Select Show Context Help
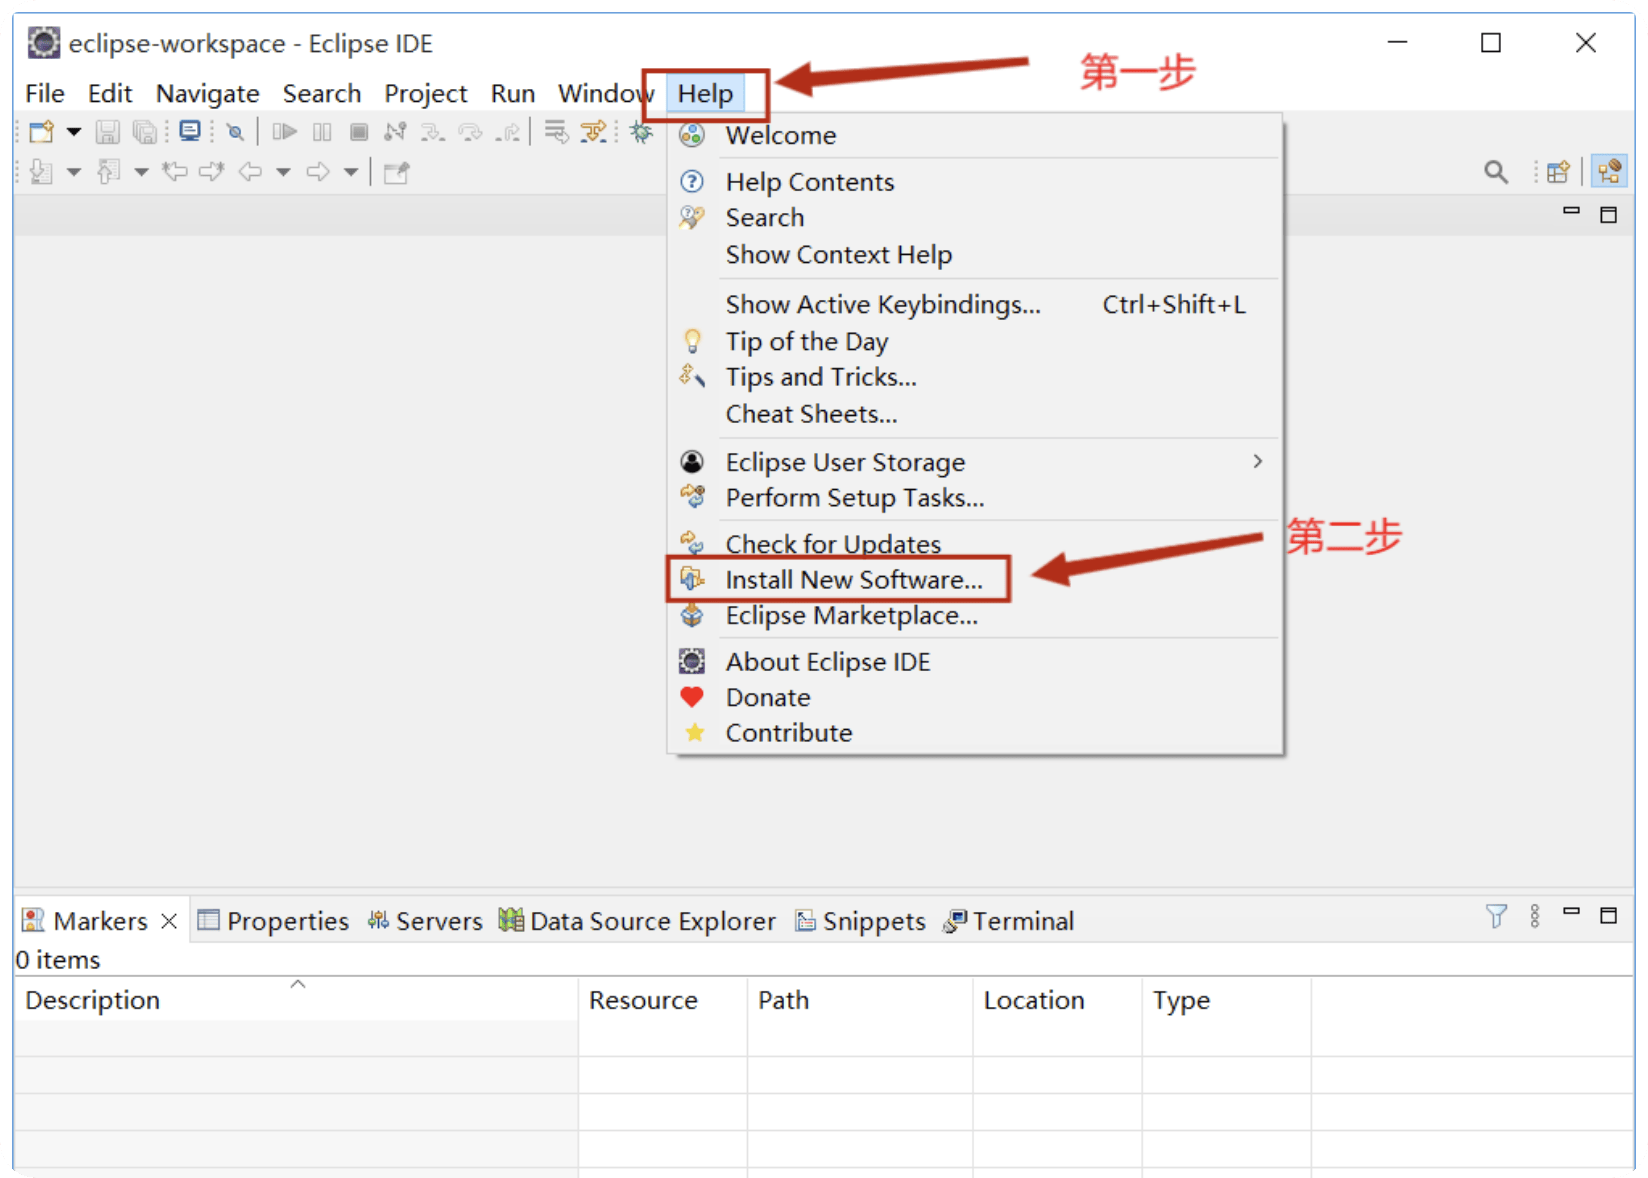Viewport: 1648px width, 1178px height. (x=975, y=255)
